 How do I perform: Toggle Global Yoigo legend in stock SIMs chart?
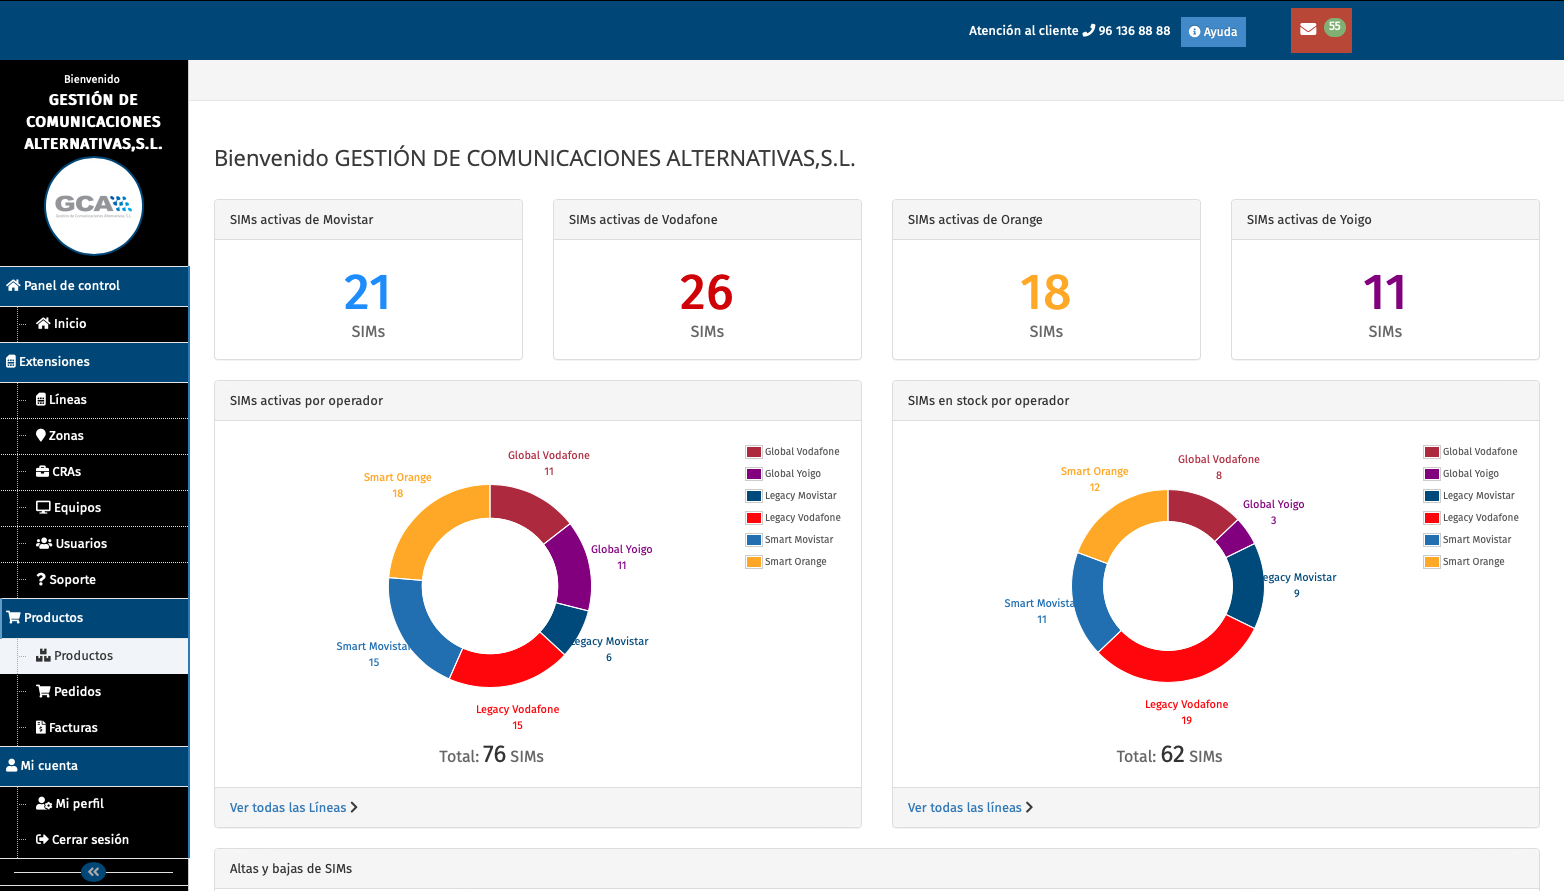1462,474
